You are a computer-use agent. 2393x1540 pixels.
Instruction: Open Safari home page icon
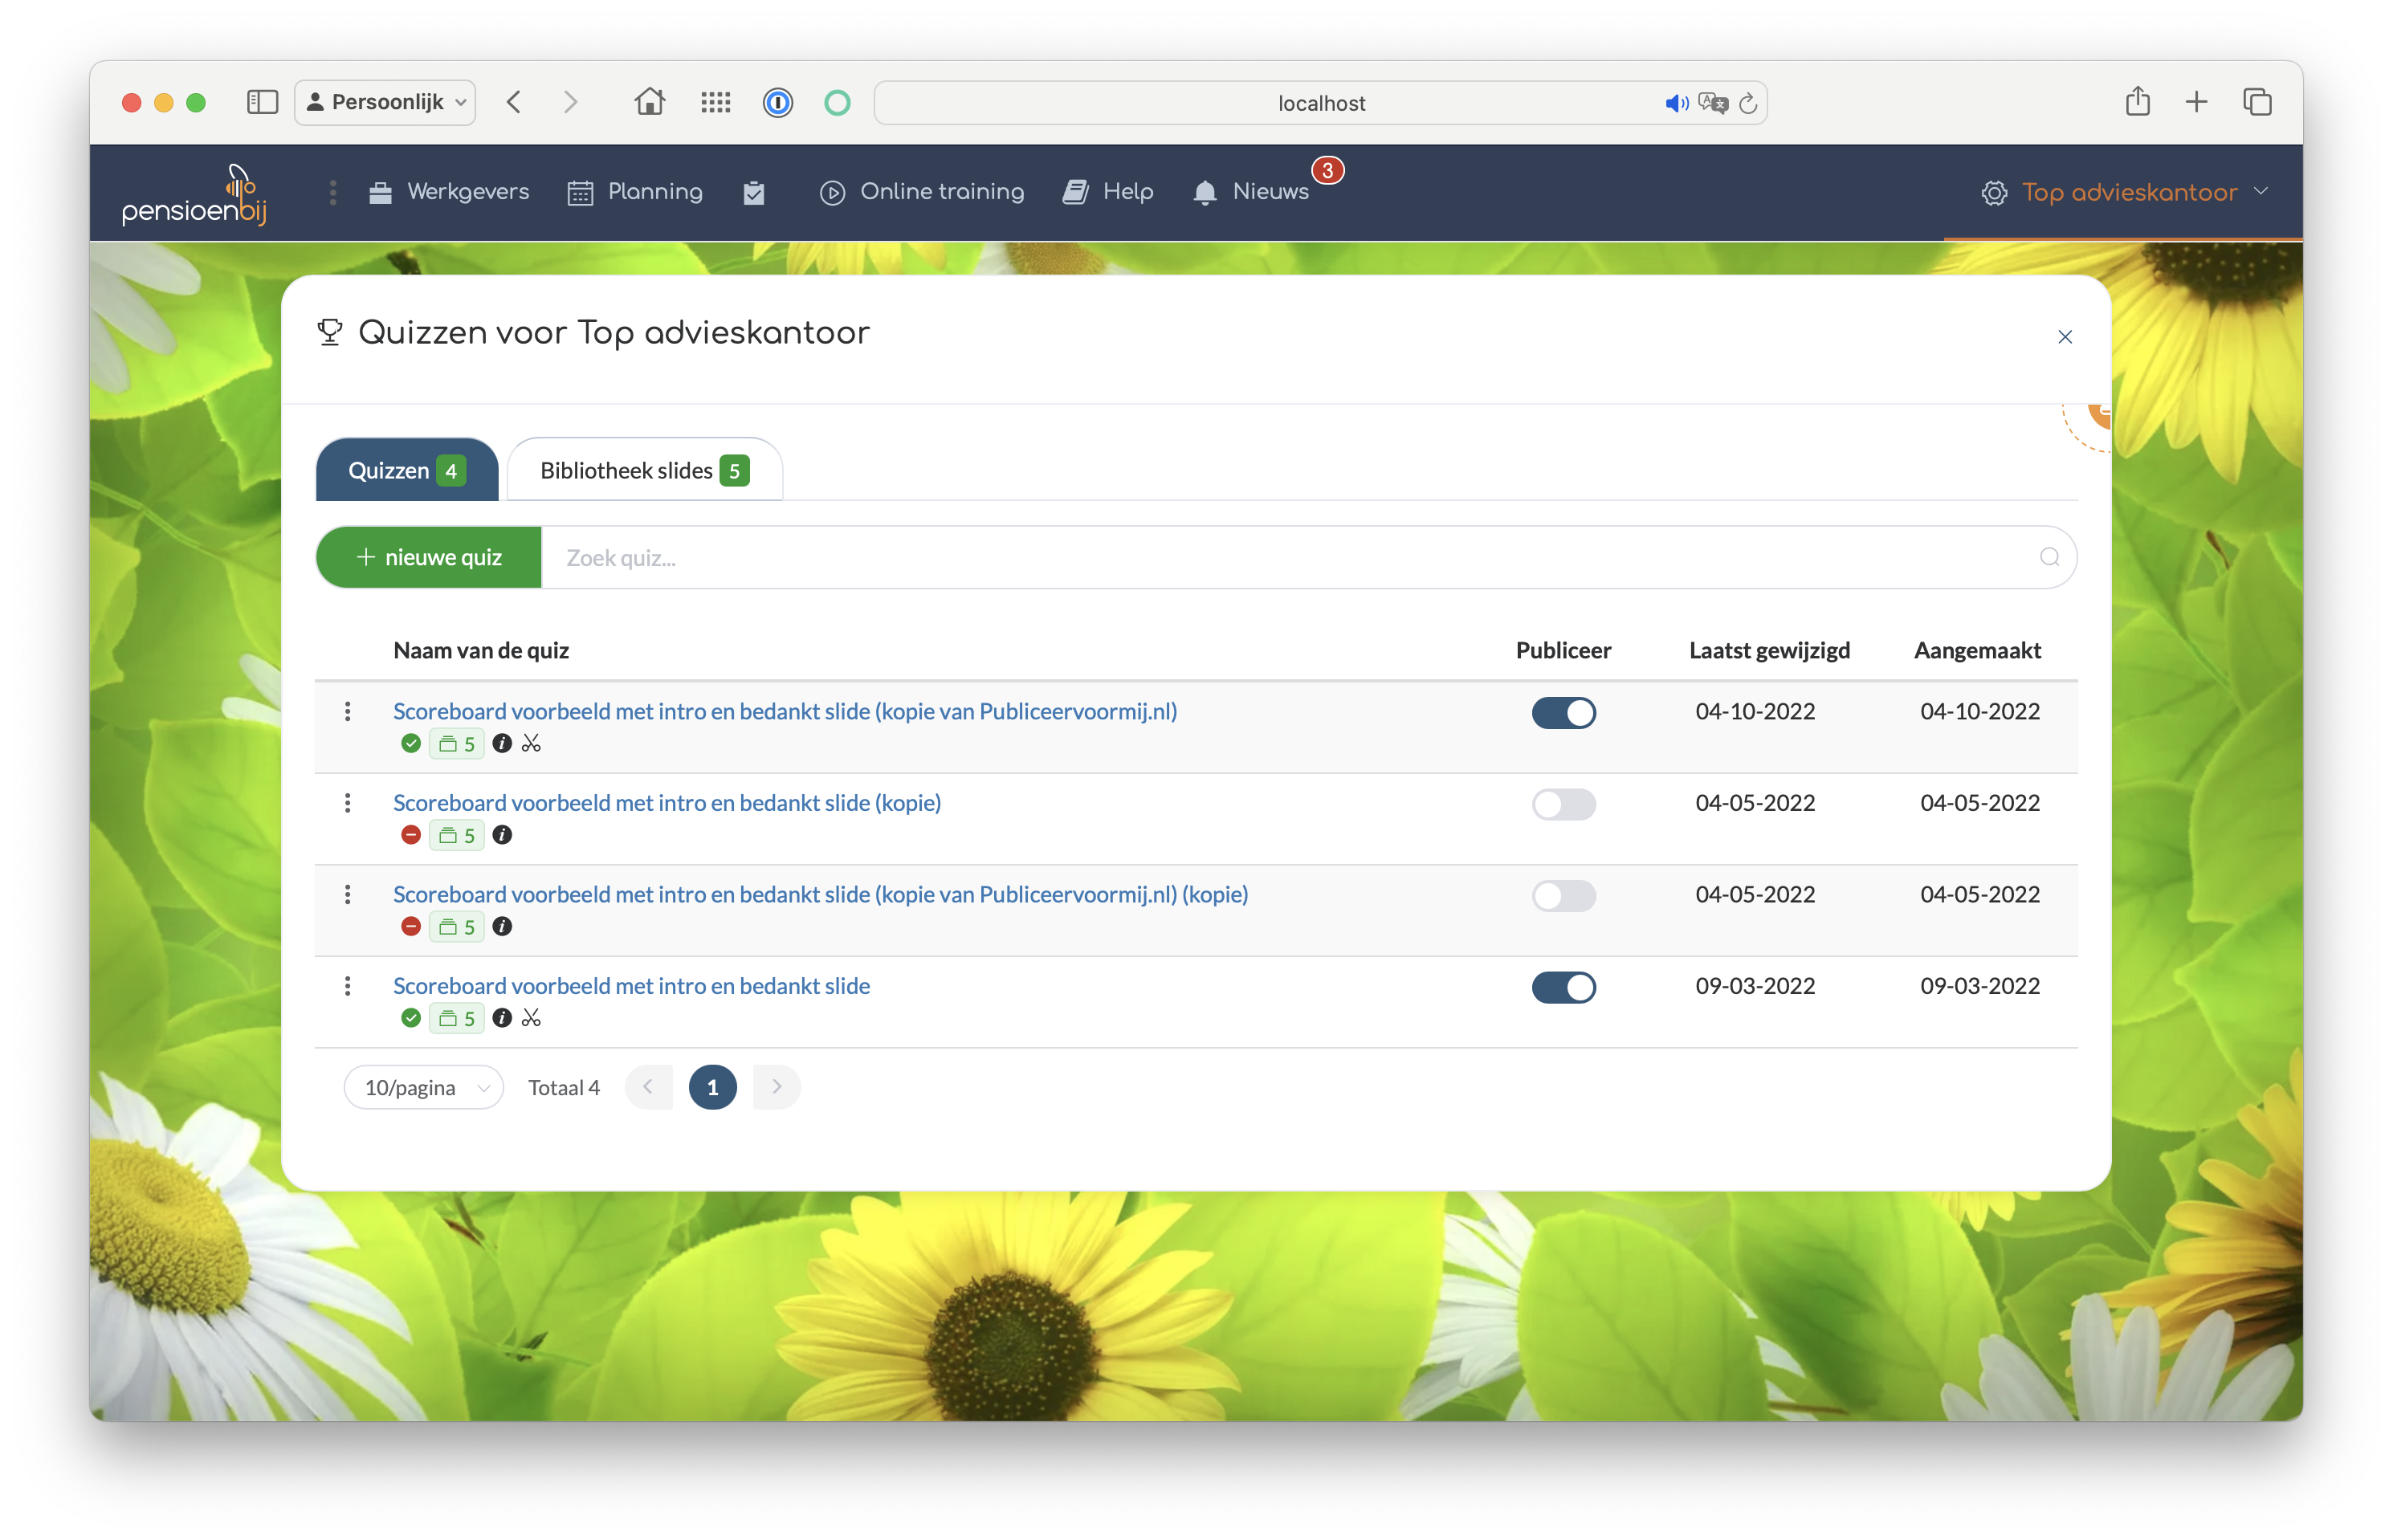(x=649, y=102)
